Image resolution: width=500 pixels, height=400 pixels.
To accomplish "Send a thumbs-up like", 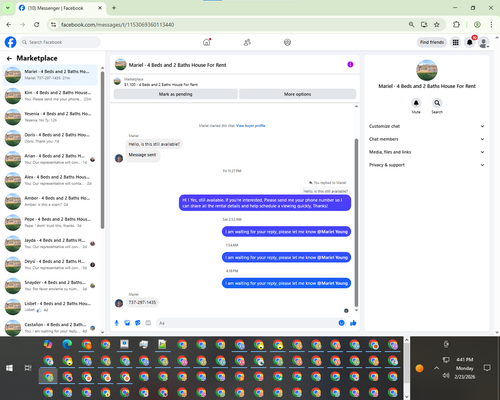I will [353, 323].
